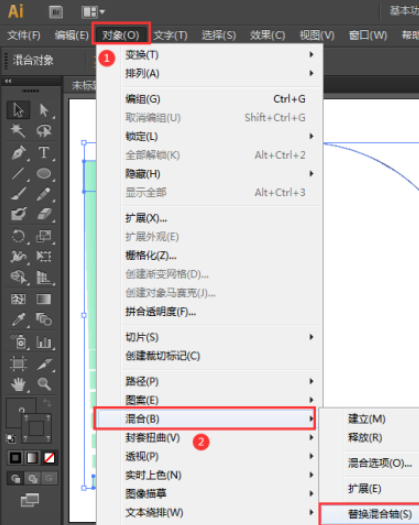Viewport: 419px width, 525px height.
Task: Select the Blend tool
Action: point(44,320)
